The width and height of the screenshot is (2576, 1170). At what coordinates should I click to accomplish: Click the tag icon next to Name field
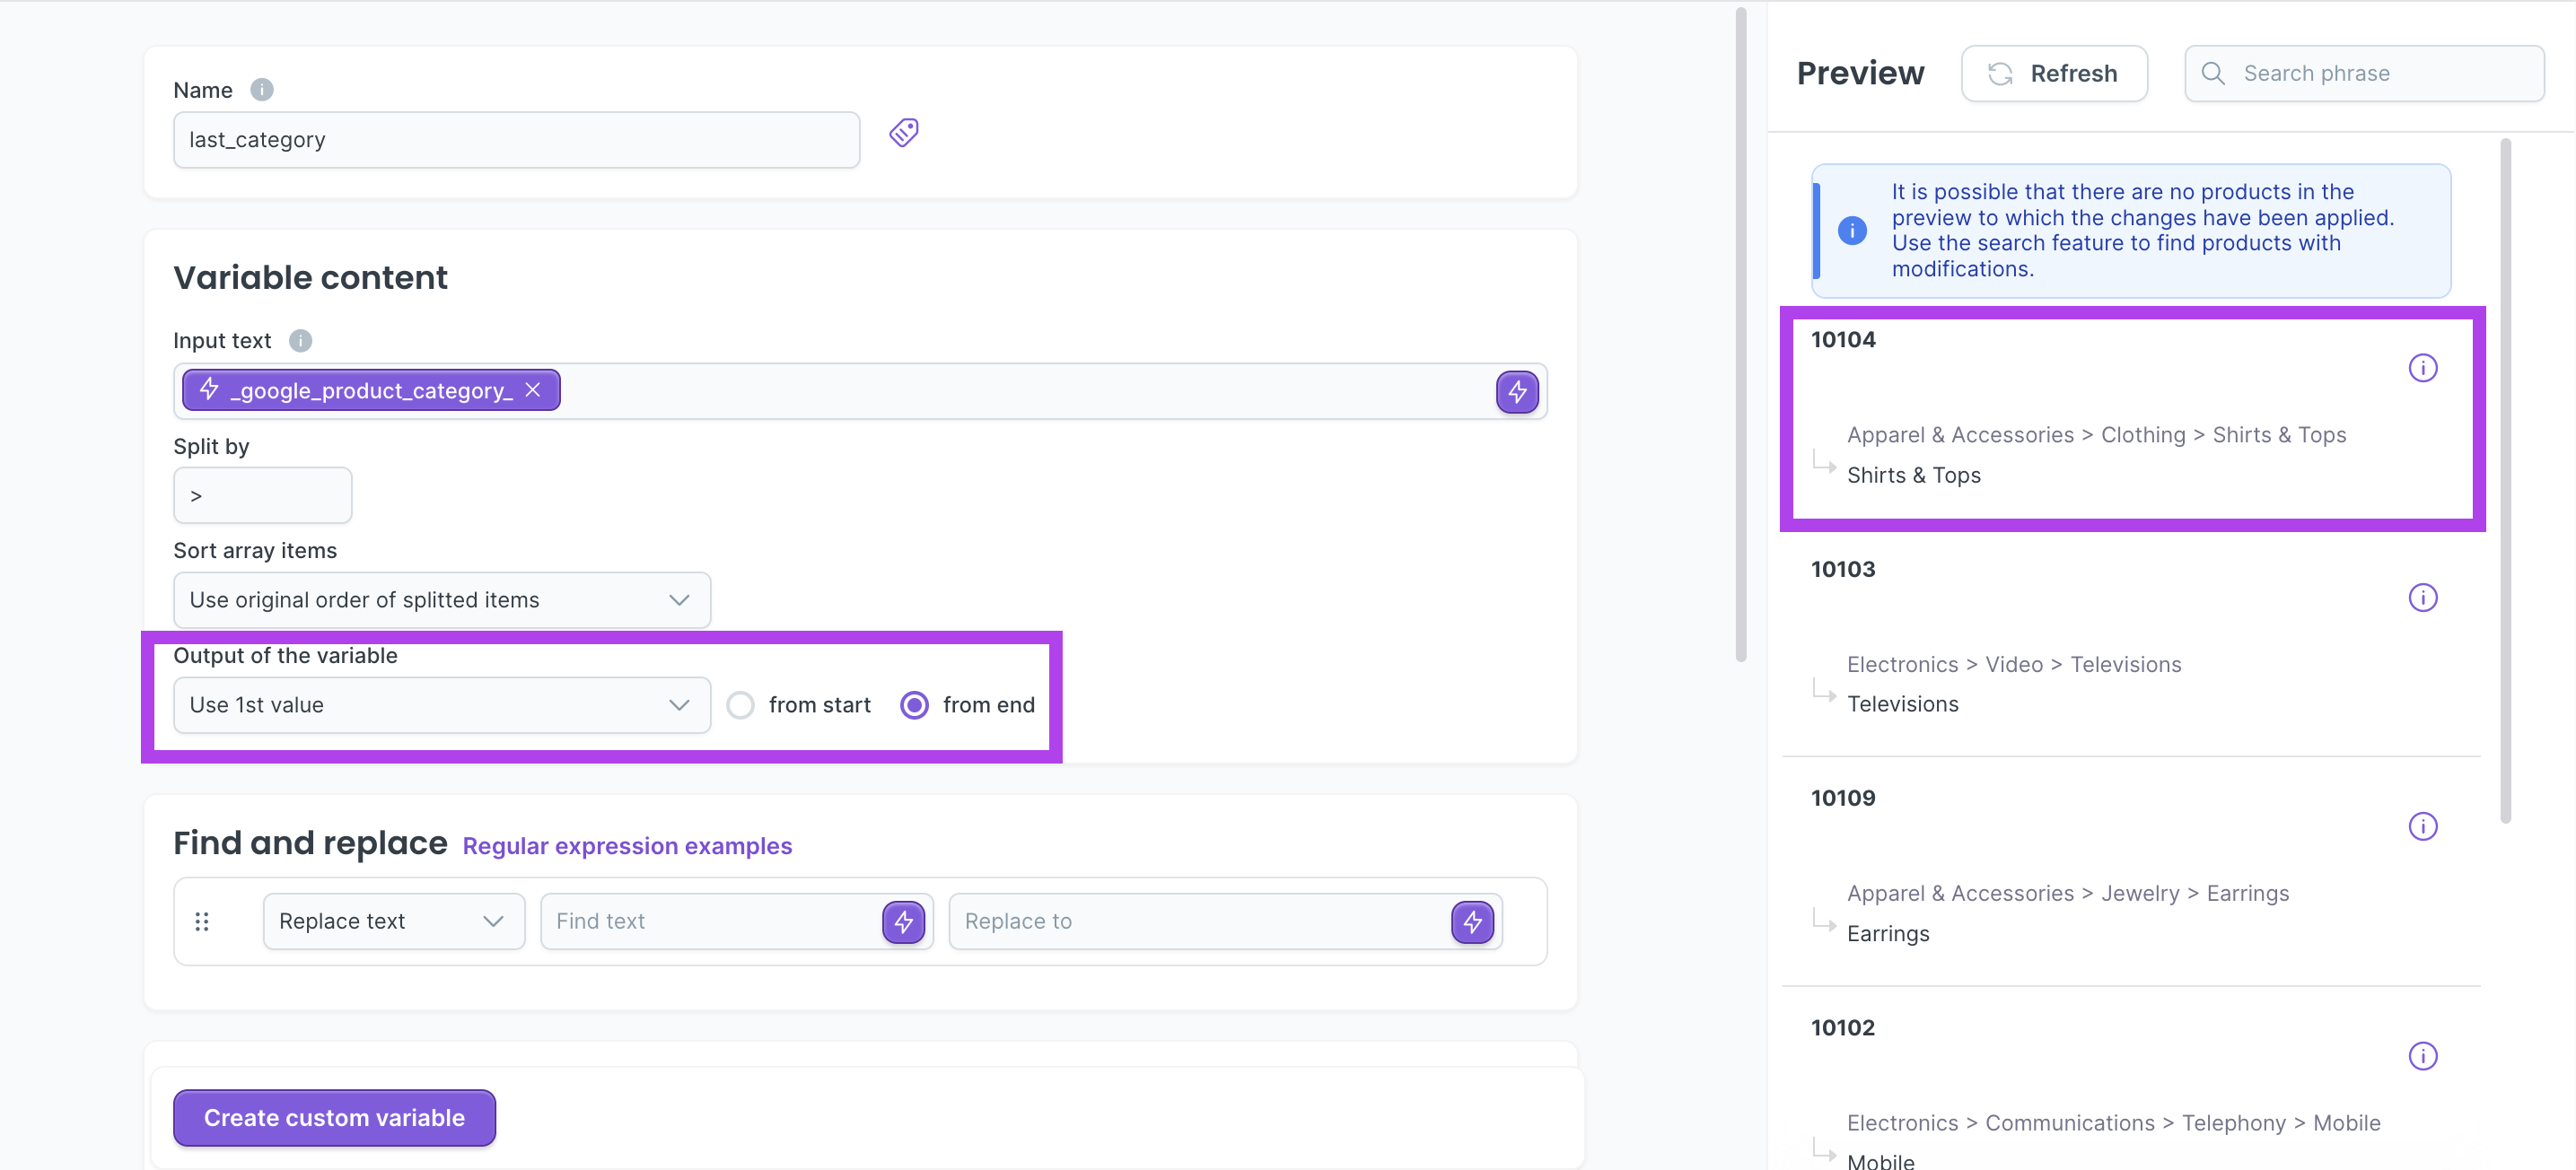tap(903, 133)
